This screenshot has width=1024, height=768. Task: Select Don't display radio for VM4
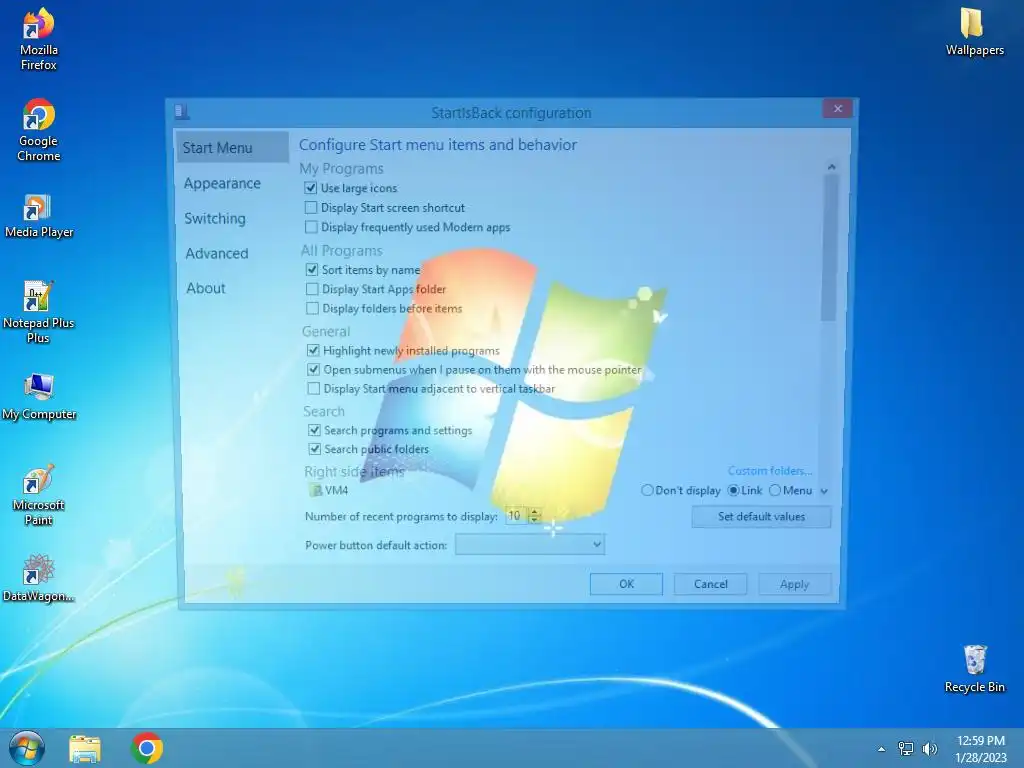(647, 490)
